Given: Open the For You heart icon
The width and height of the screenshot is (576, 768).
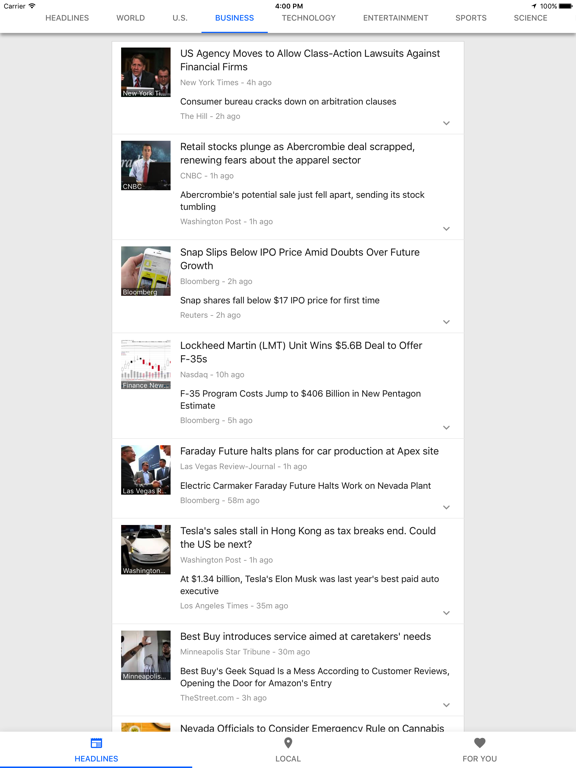Looking at the screenshot, I should point(480,743).
